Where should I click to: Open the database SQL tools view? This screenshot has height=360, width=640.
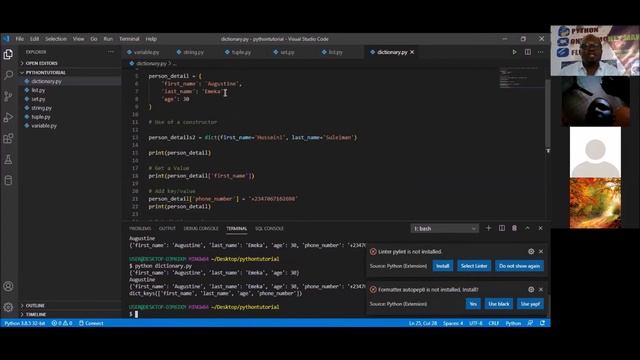coord(8,180)
